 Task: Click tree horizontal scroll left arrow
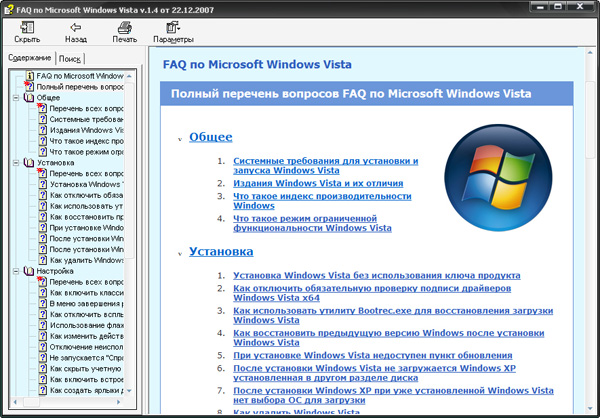pyautogui.click(x=15, y=402)
